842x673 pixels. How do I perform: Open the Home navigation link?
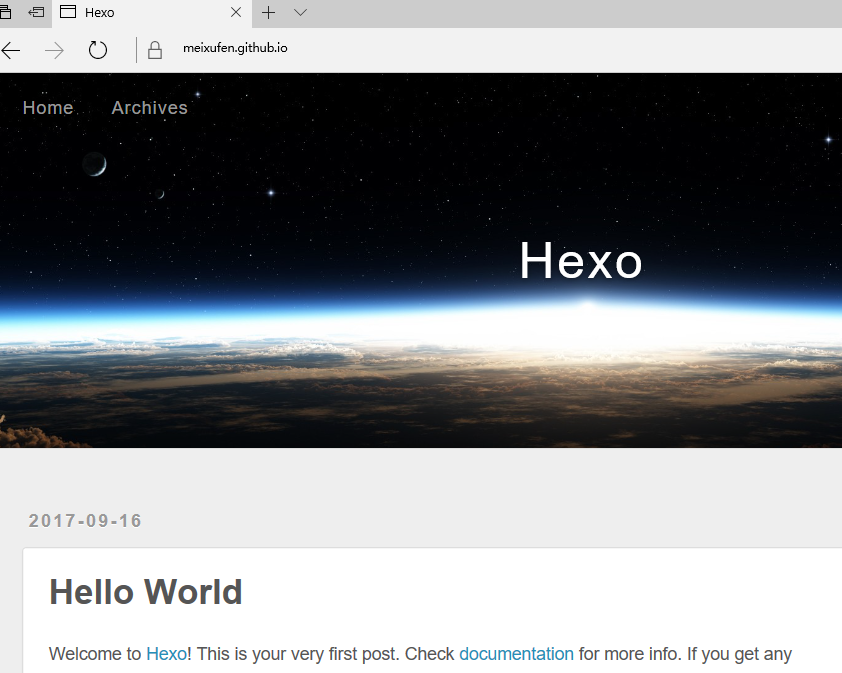pos(48,108)
